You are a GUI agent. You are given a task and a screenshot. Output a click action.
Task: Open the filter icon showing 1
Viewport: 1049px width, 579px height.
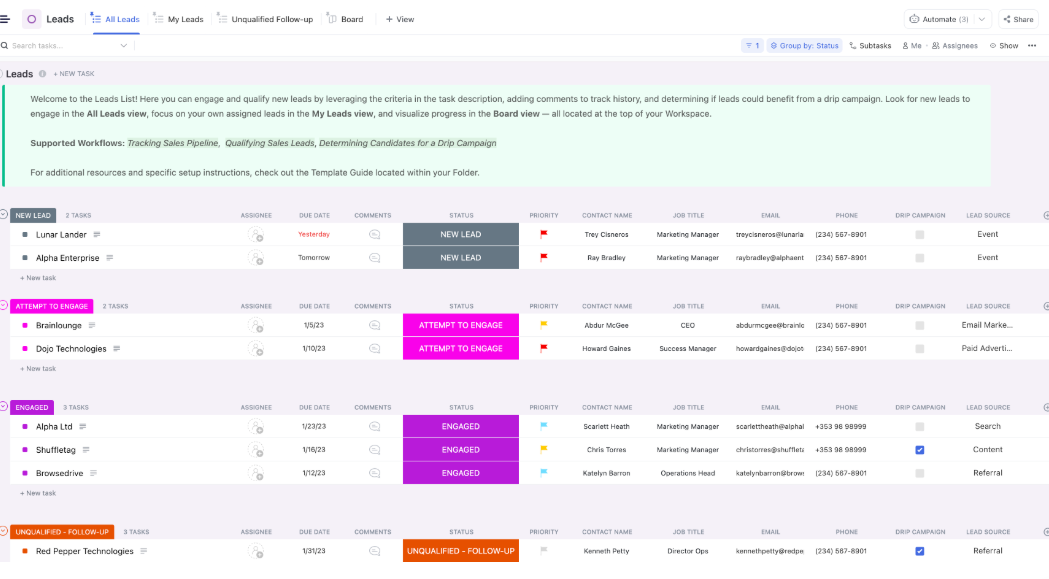coord(752,46)
